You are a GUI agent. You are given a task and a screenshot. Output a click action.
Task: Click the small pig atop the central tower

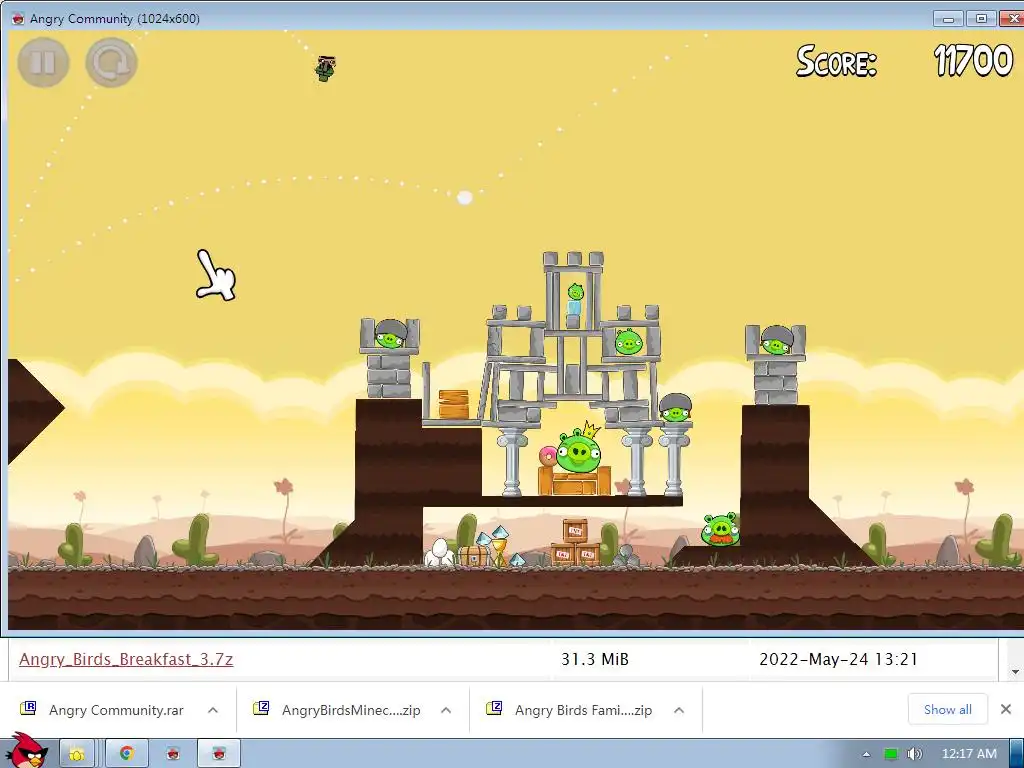point(575,293)
